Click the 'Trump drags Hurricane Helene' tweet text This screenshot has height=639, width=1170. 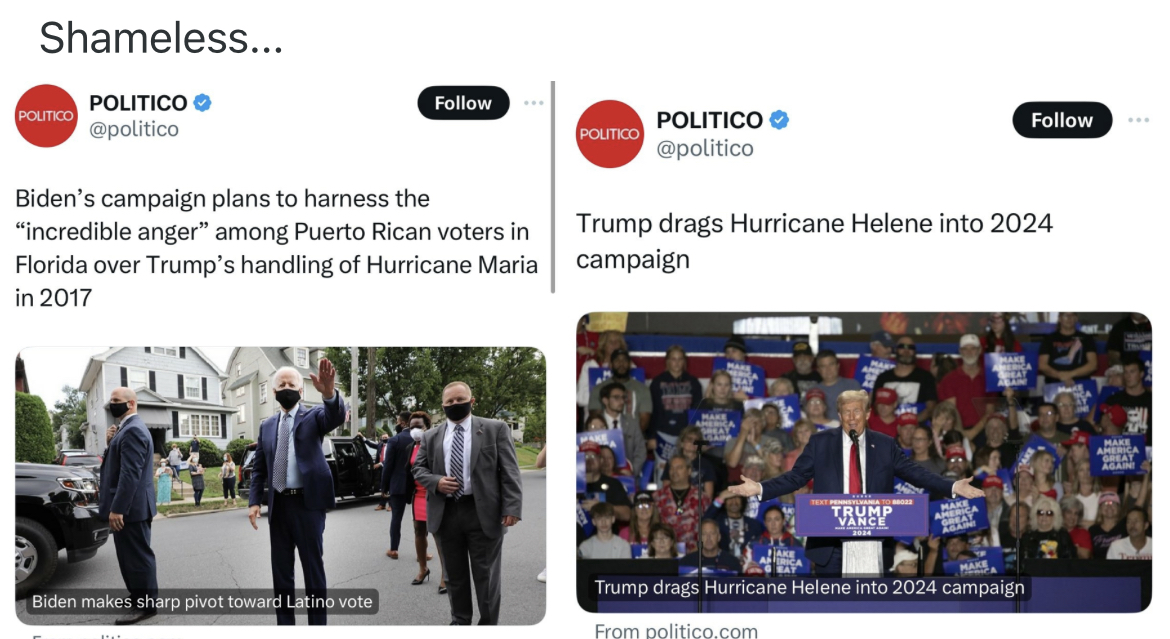[x=814, y=241]
